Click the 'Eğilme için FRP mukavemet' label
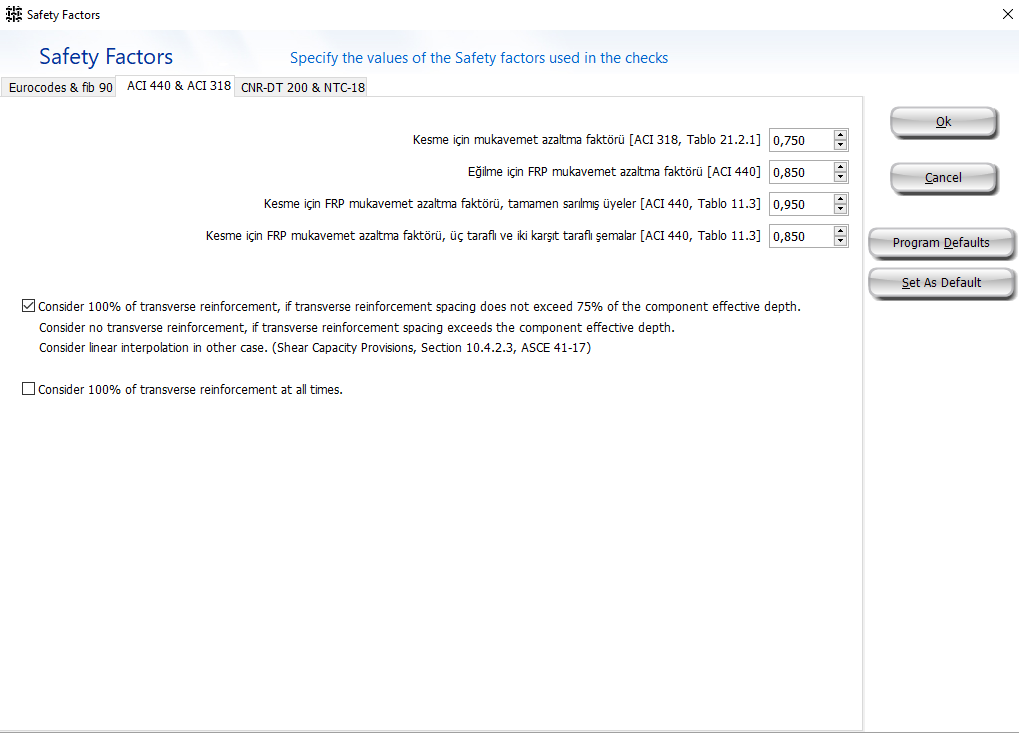 pos(614,172)
